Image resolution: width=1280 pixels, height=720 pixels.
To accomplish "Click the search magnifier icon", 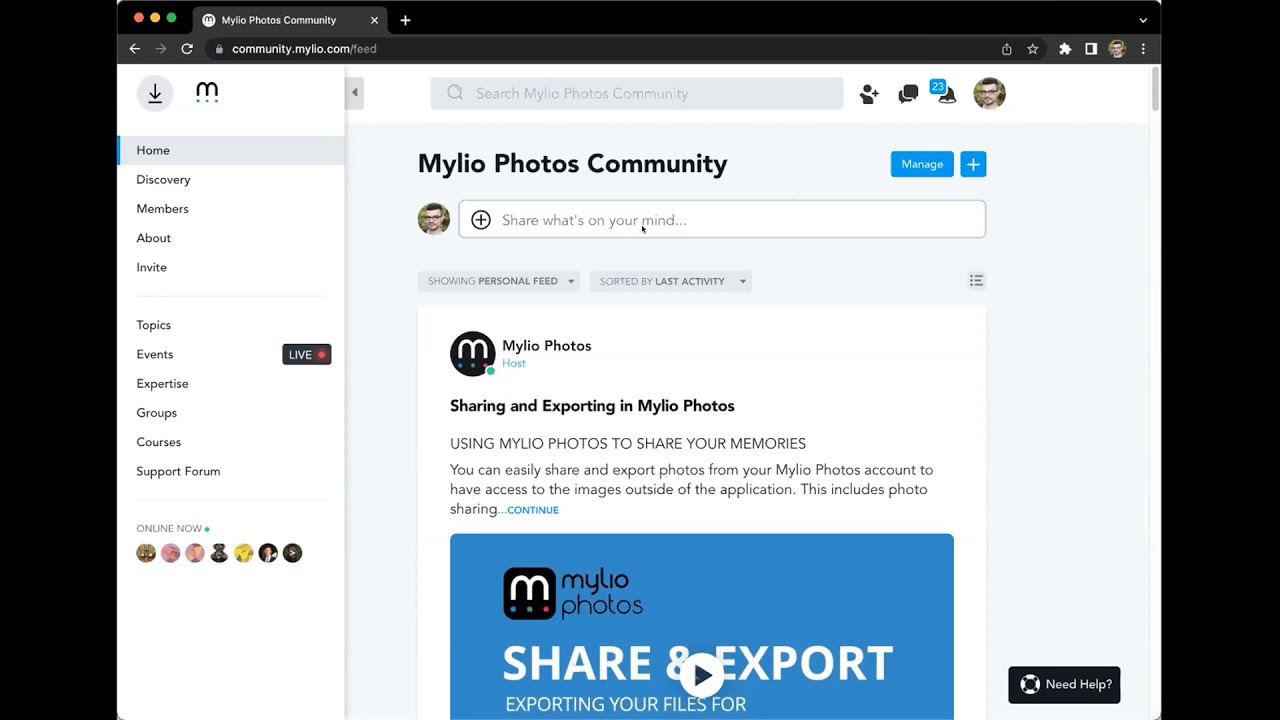I will (x=455, y=93).
